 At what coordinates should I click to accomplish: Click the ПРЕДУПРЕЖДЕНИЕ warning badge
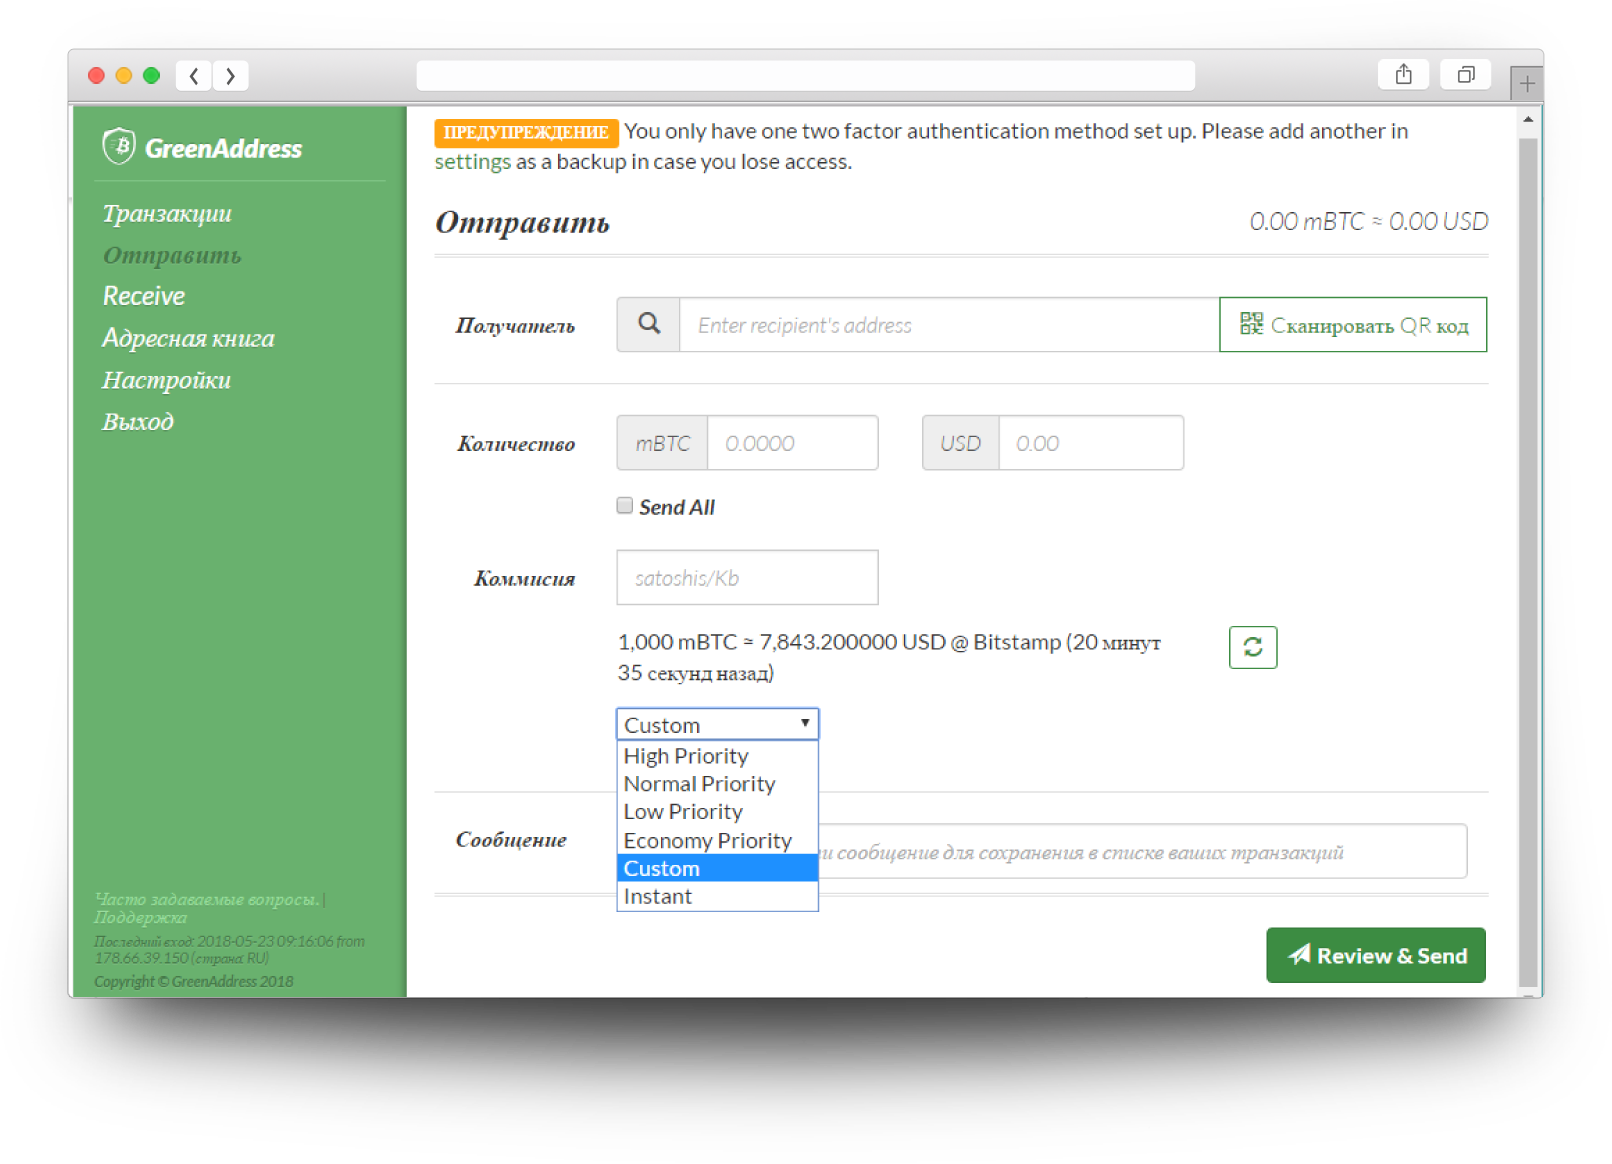coord(526,132)
